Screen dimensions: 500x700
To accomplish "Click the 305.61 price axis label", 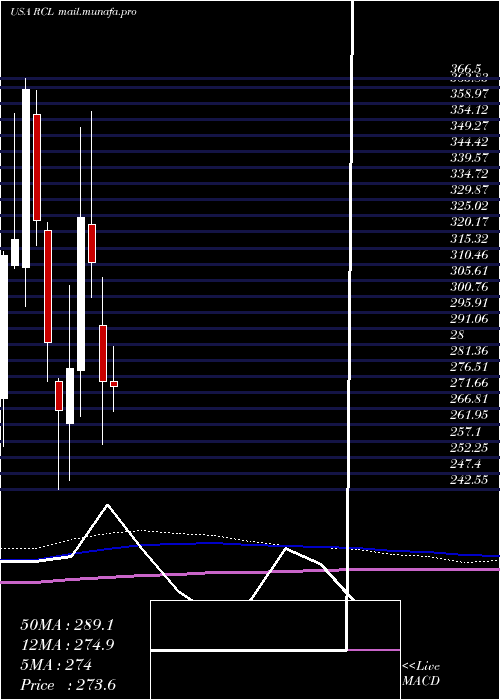I will (x=469, y=271).
